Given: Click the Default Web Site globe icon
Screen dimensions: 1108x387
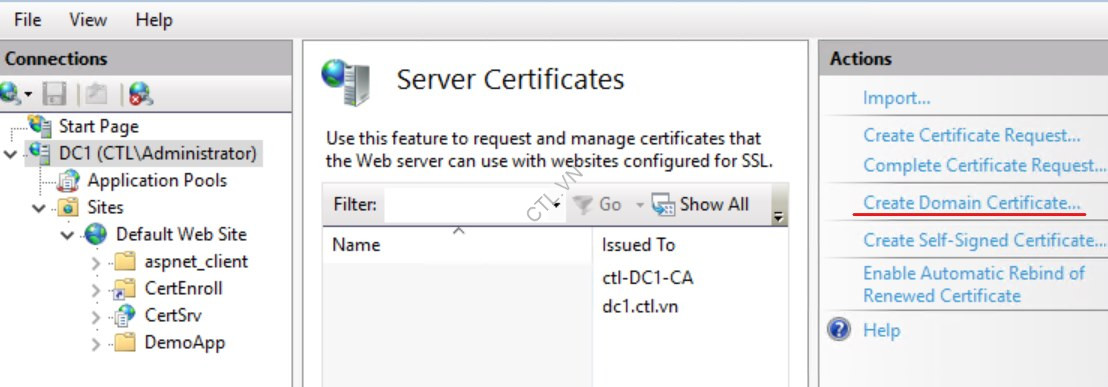Looking at the screenshot, I should coord(96,234).
